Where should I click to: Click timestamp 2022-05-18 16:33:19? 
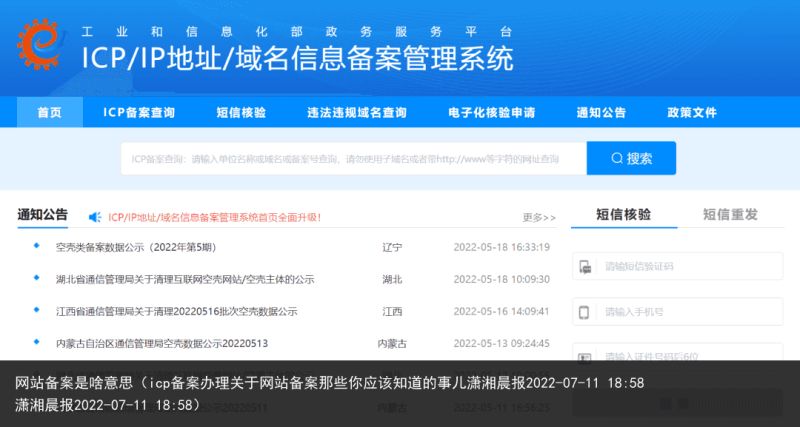(x=502, y=247)
